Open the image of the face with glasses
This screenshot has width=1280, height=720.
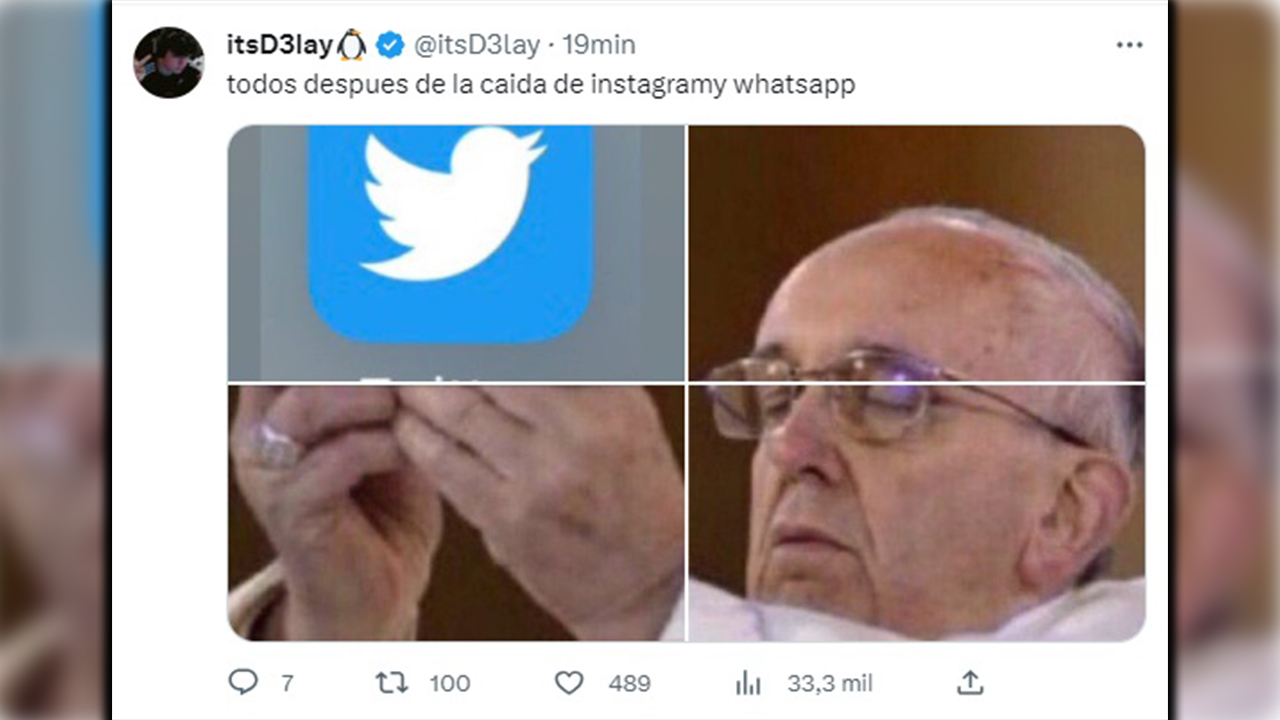916,512
